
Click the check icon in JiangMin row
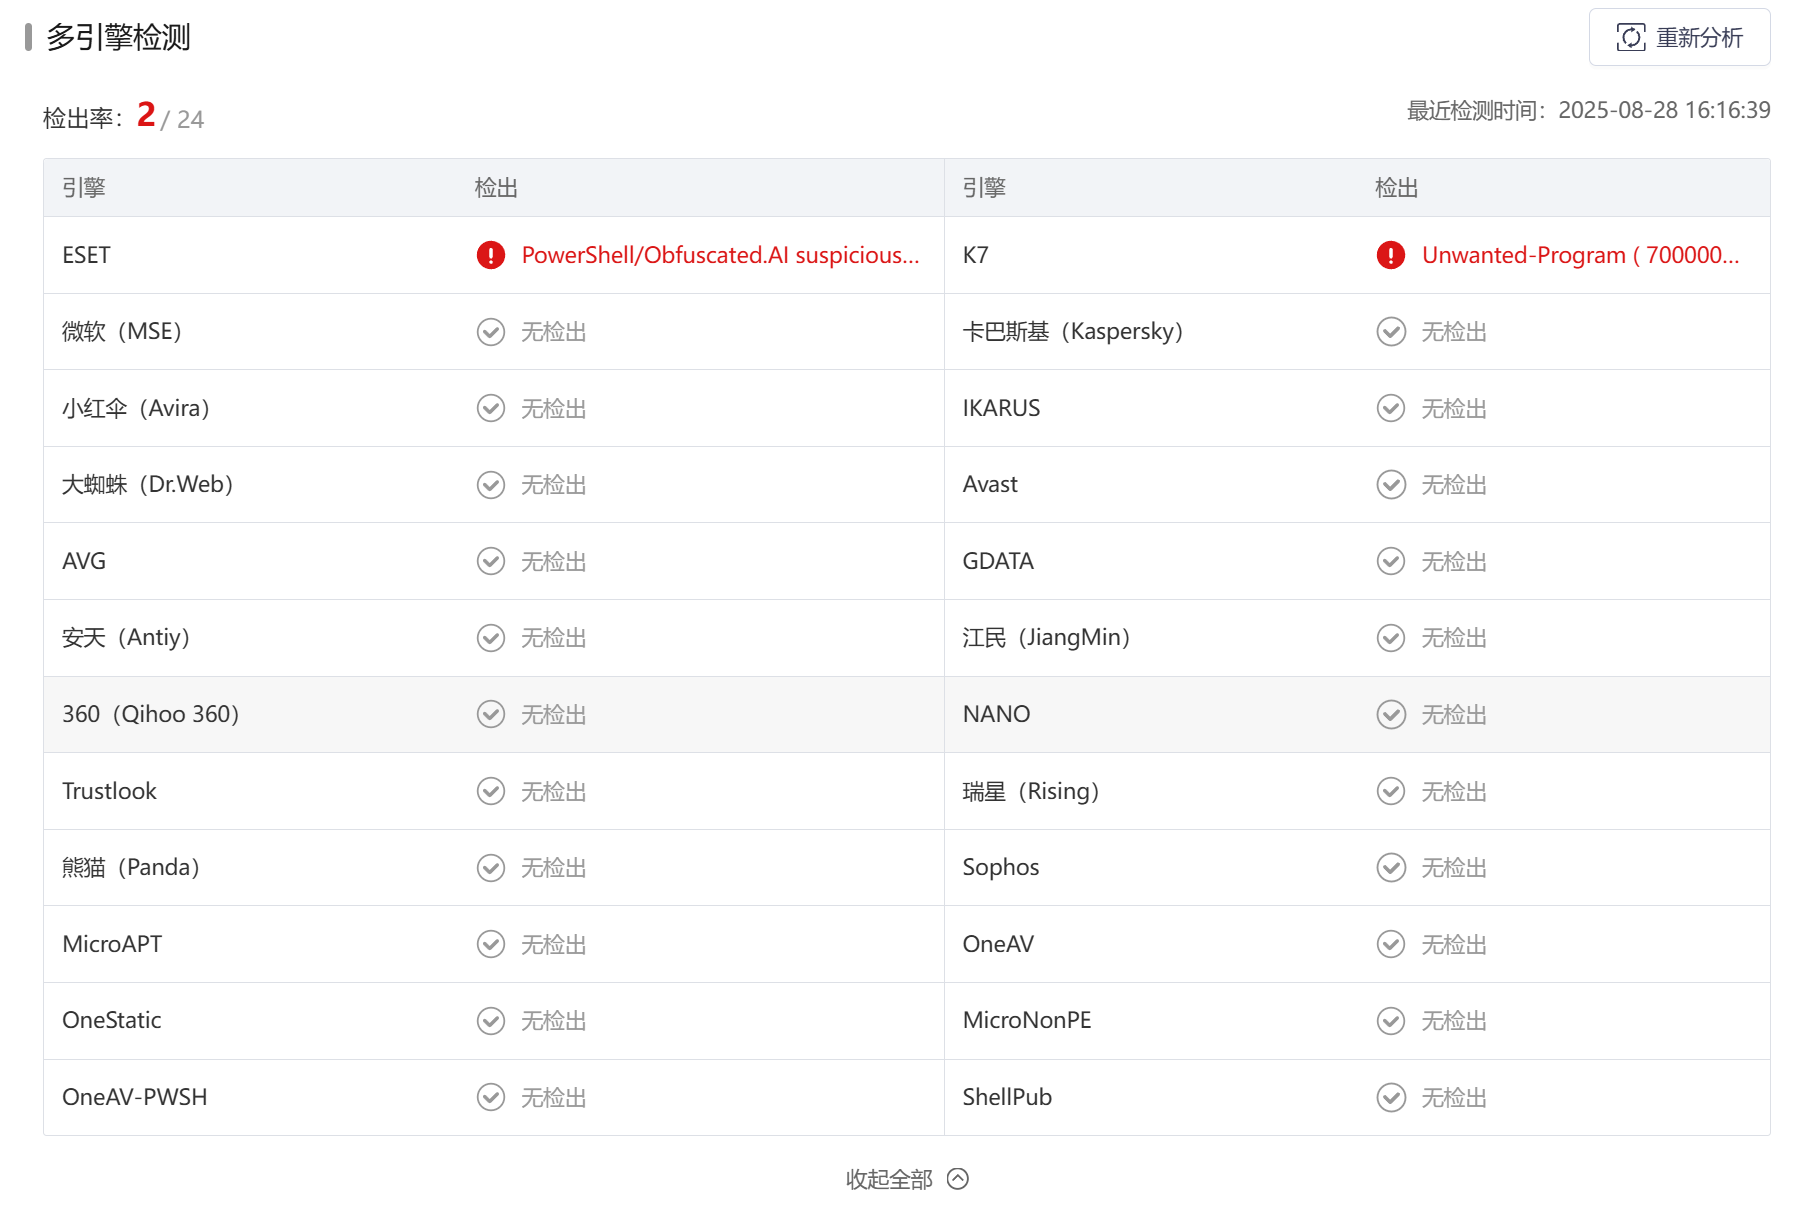click(x=1391, y=638)
